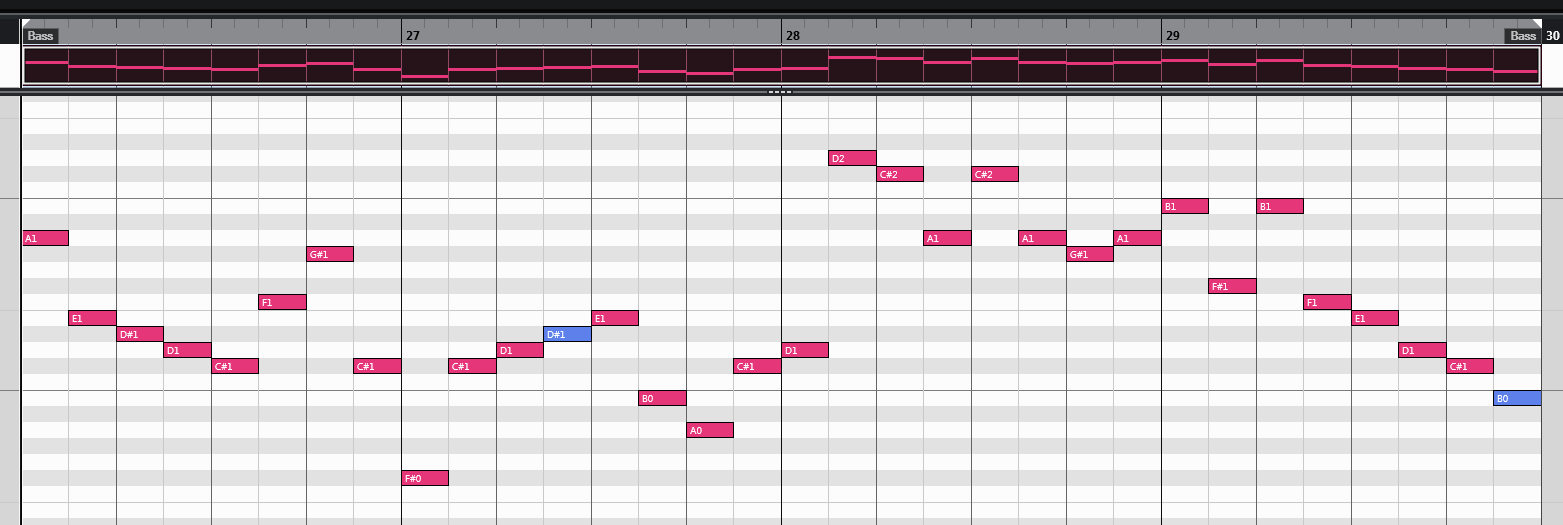Select the C#1 note in bar 29
Screen dimensions: 1563x525
(x=1470, y=366)
